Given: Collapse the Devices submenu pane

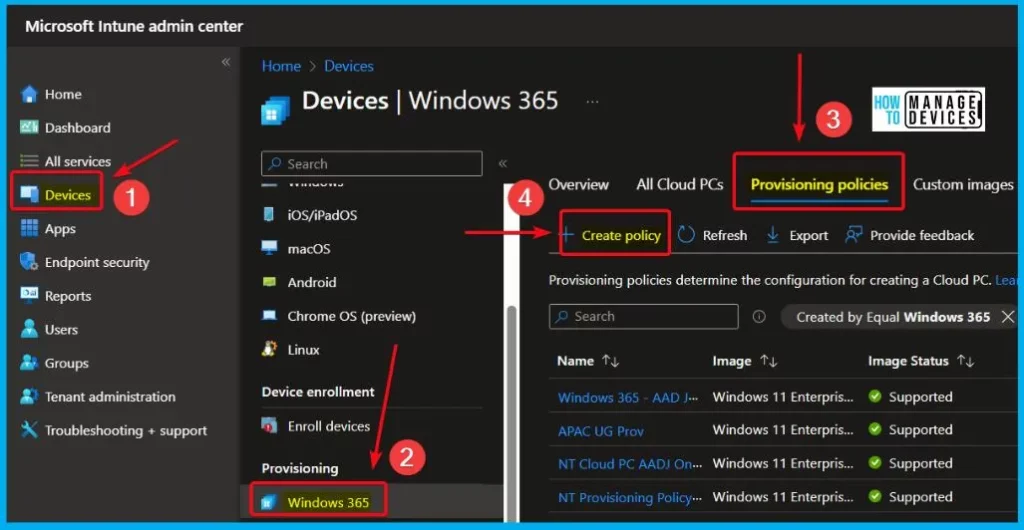Looking at the screenshot, I should [503, 164].
